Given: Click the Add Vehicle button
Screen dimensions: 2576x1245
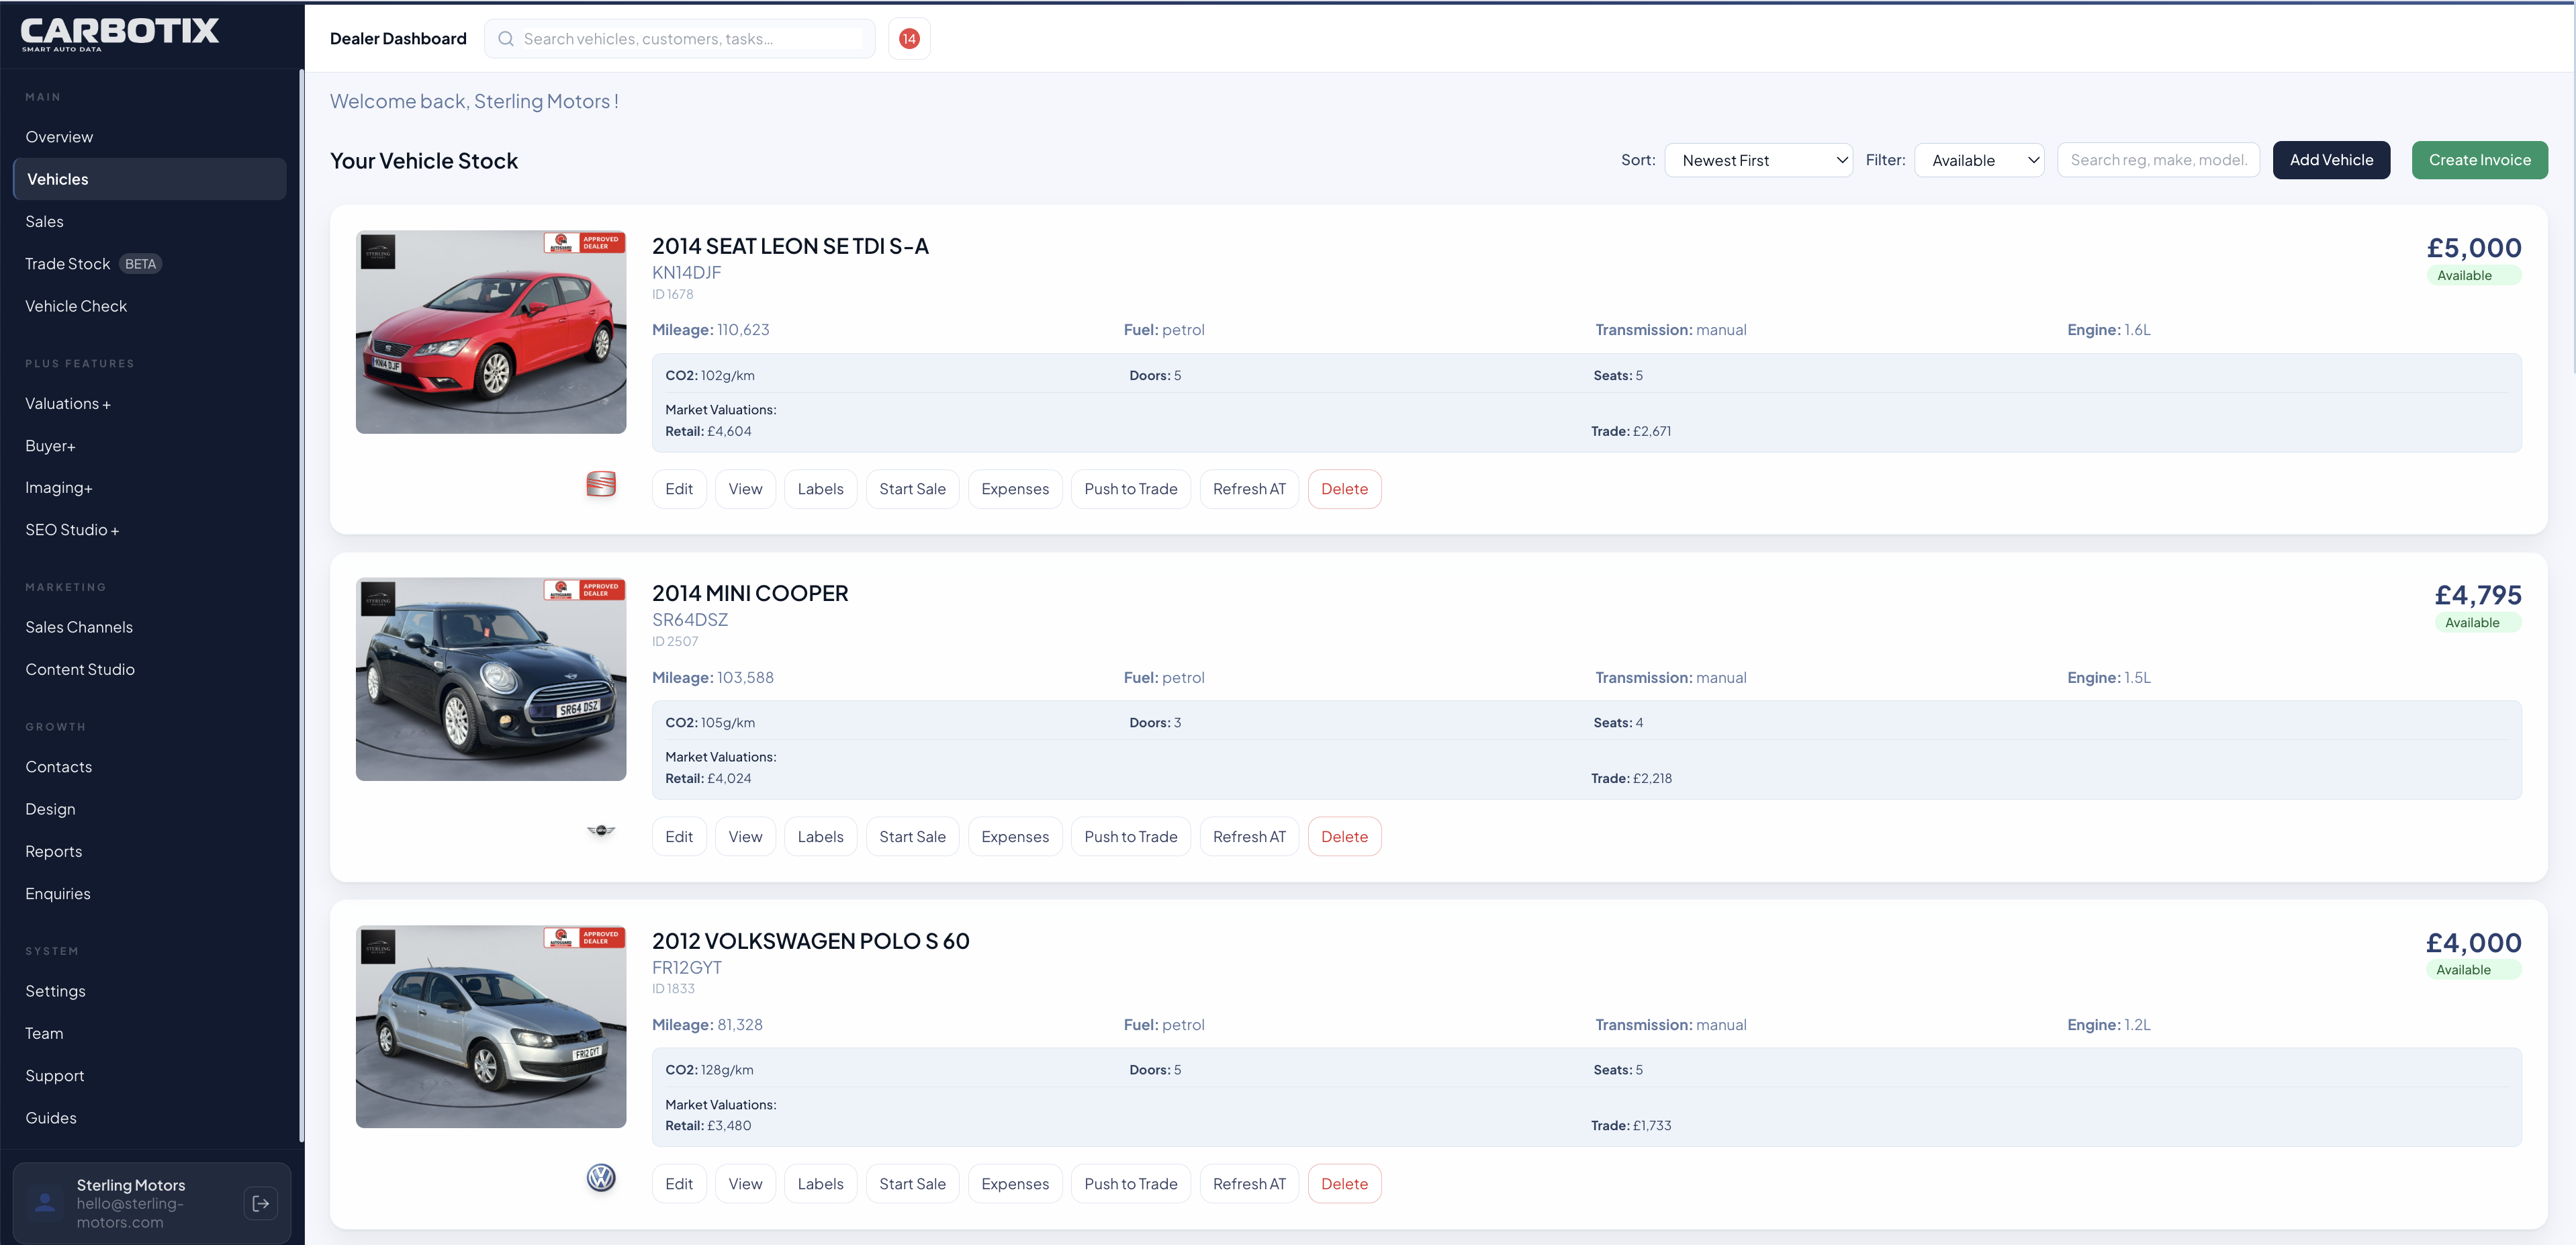Looking at the screenshot, I should [x=2331, y=160].
